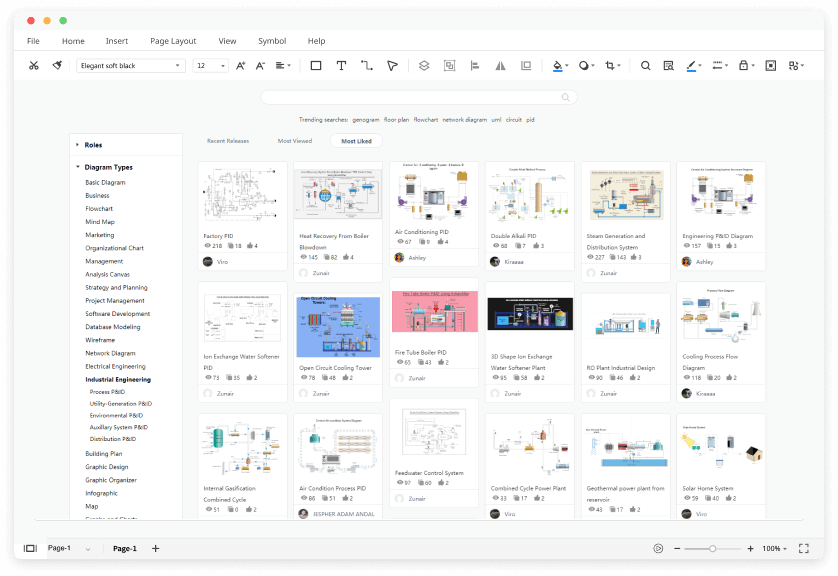Image resolution: width=838 pixels, height=576 pixels.
Task: Click the zoom slider handle
Action: click(x=712, y=549)
